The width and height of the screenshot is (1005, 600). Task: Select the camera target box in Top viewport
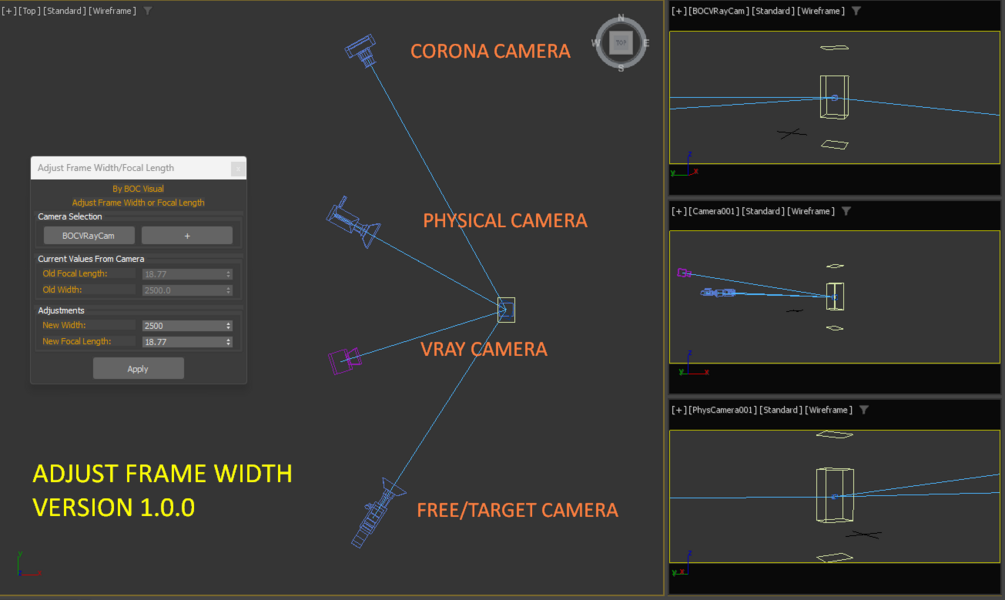pyautogui.click(x=506, y=310)
